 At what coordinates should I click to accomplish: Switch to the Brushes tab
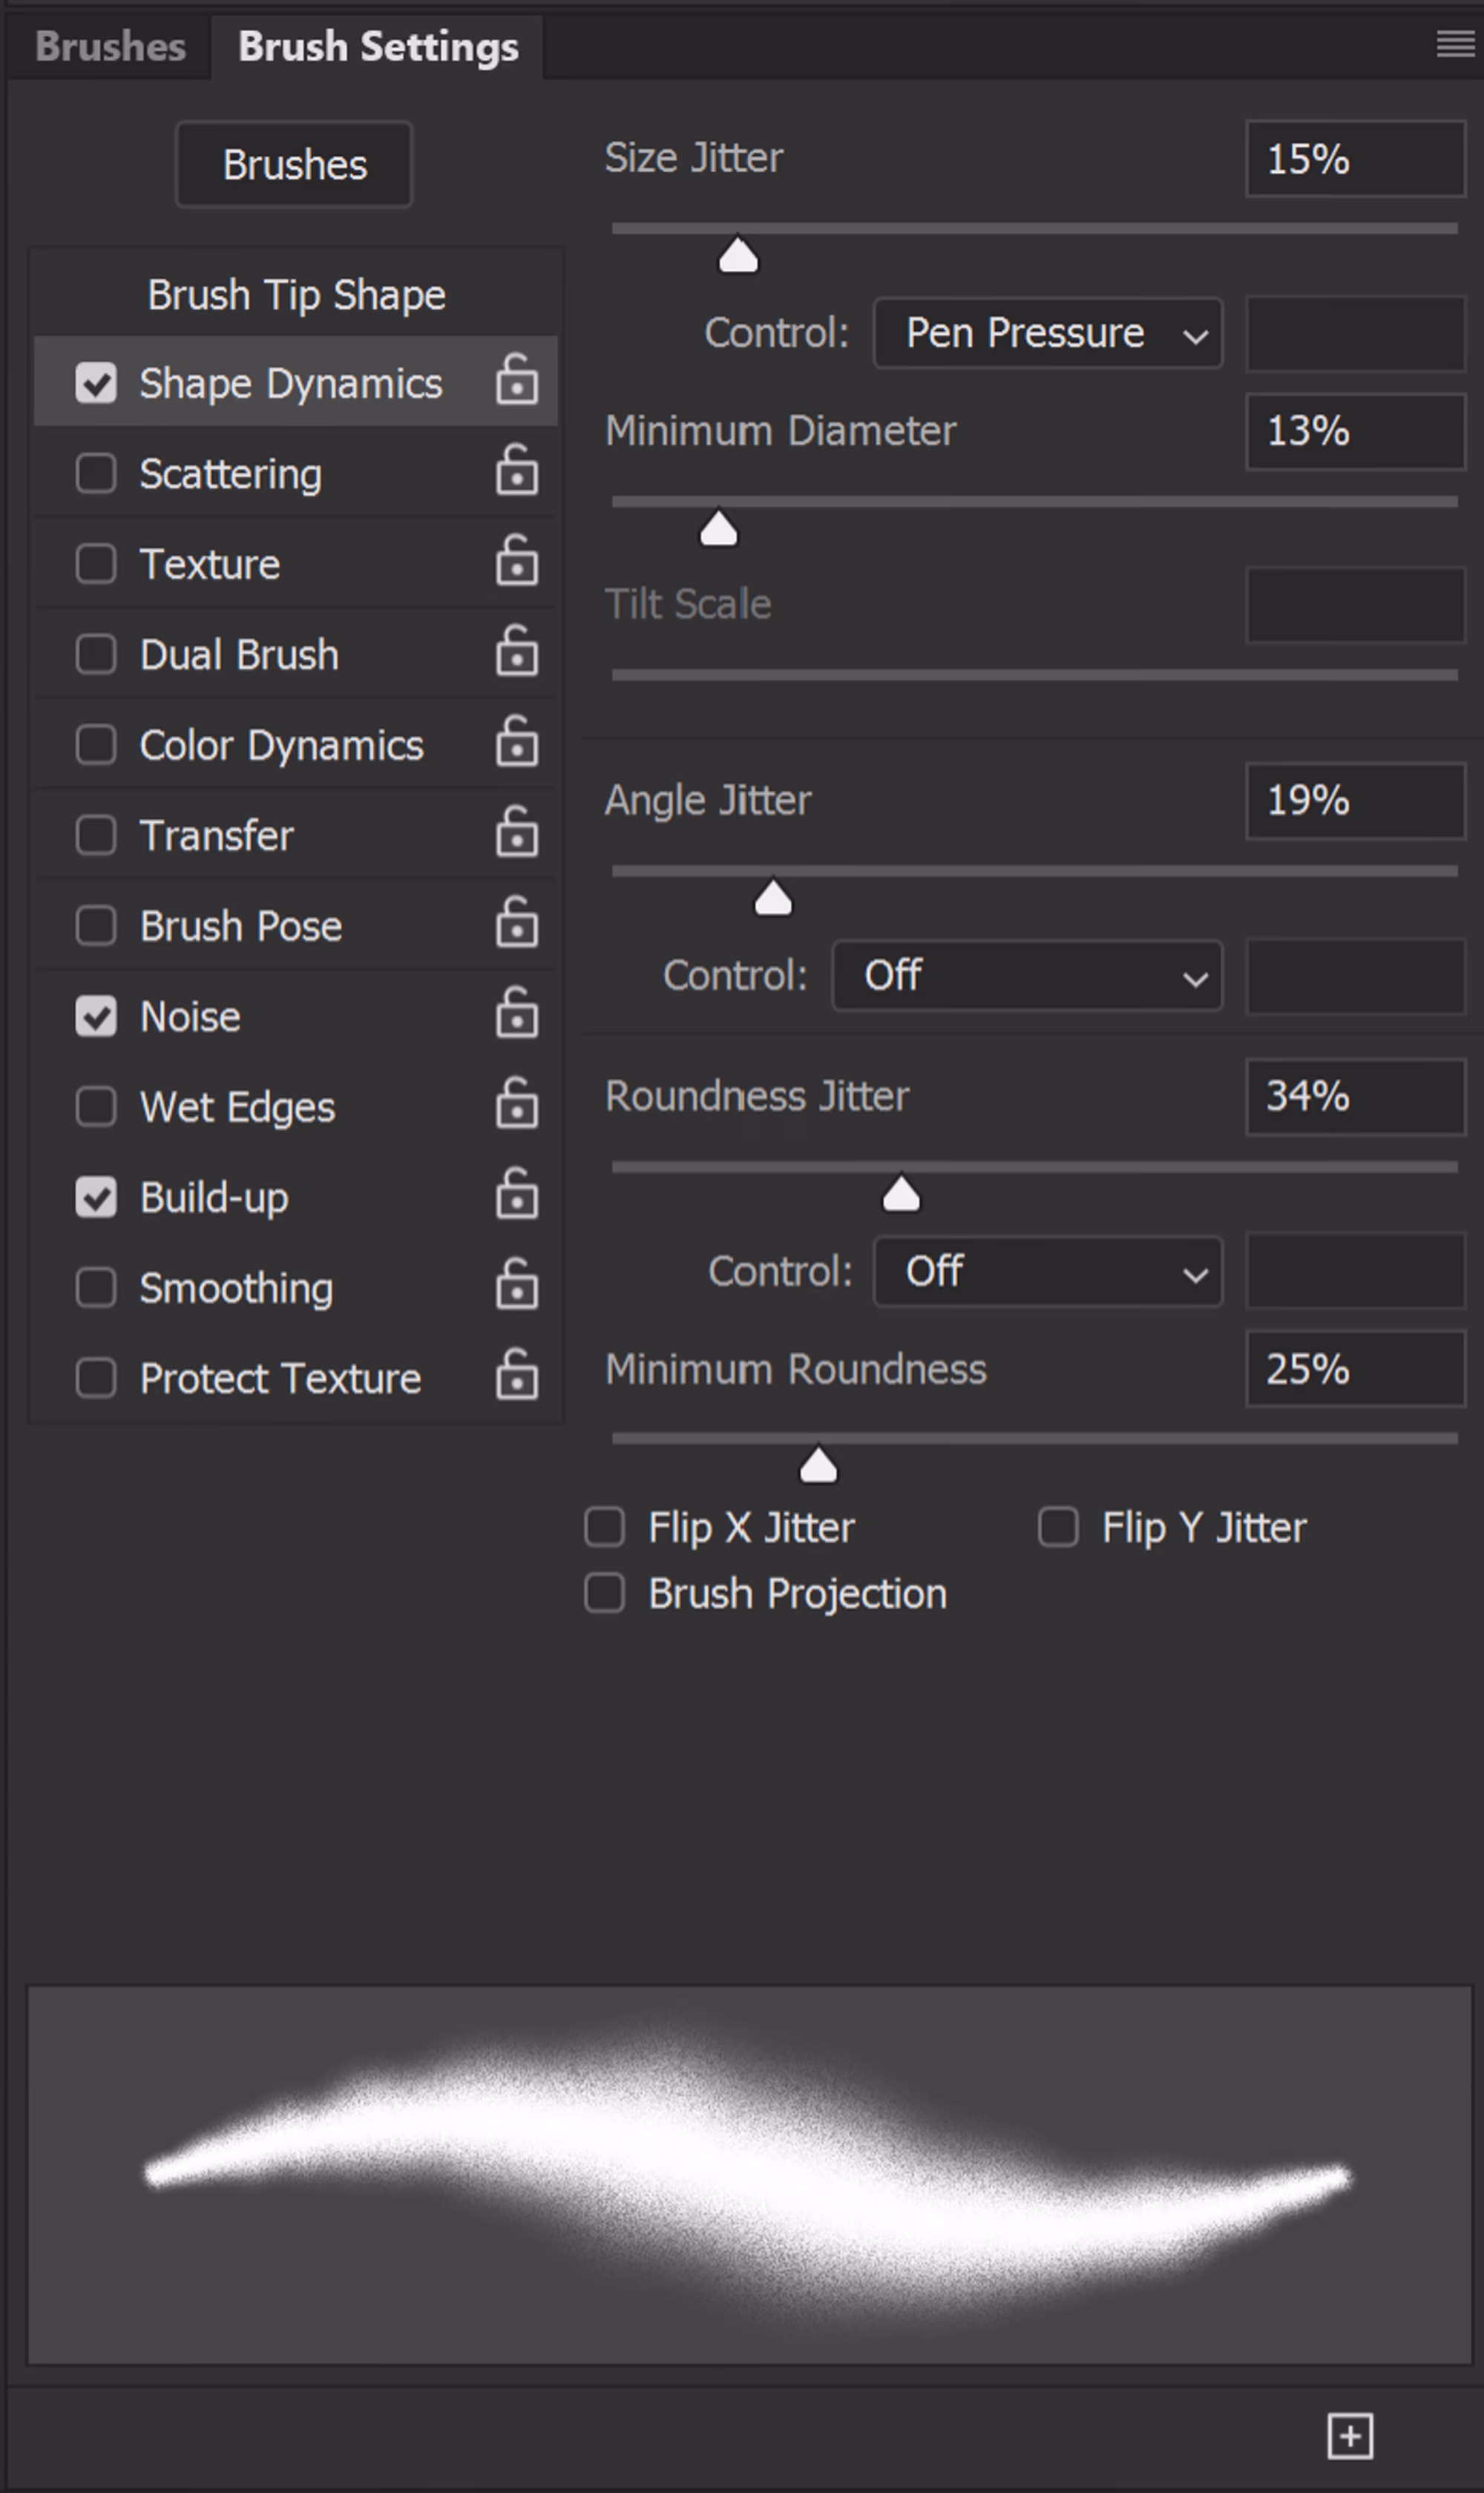tap(110, 46)
